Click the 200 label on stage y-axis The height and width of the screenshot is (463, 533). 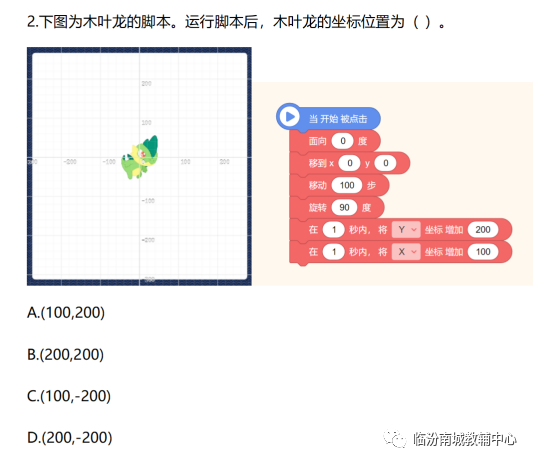[147, 83]
